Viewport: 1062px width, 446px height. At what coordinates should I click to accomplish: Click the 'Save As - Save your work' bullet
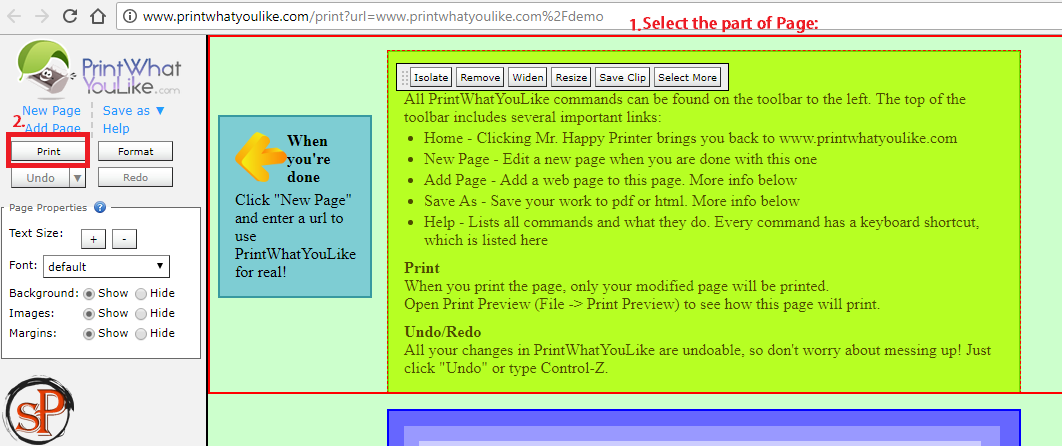612,201
